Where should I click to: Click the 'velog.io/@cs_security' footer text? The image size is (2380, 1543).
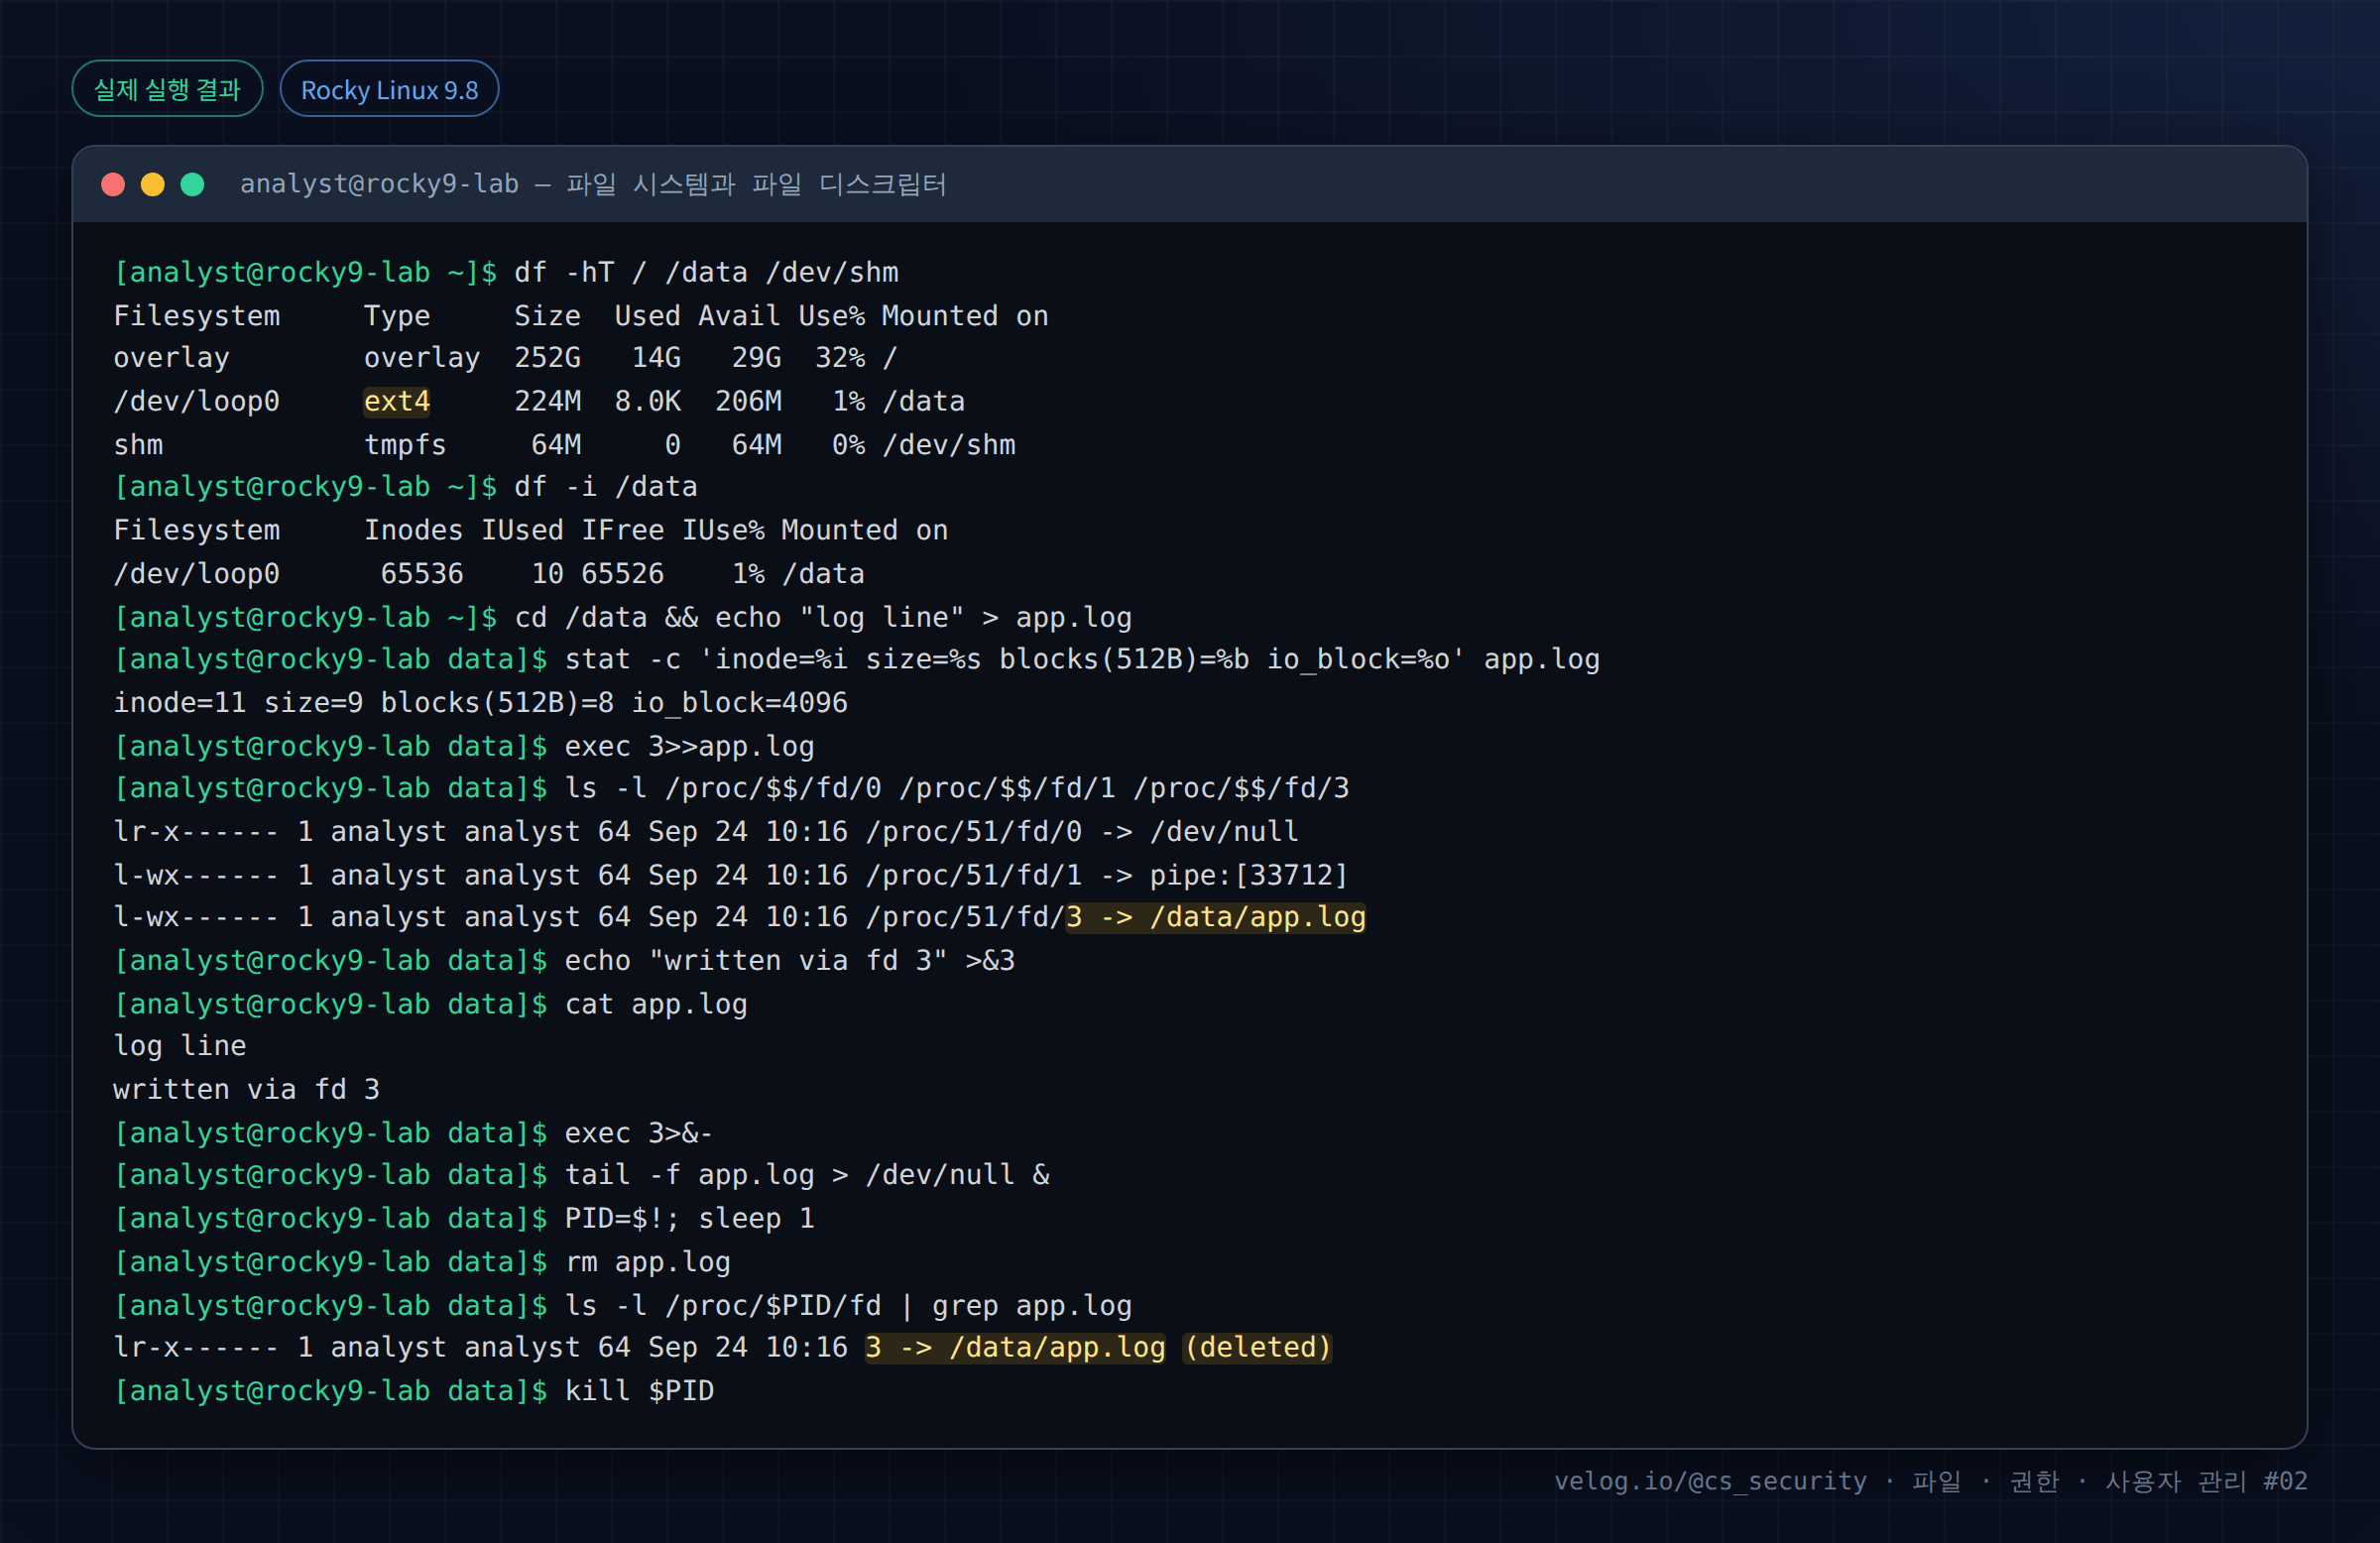(1710, 1480)
